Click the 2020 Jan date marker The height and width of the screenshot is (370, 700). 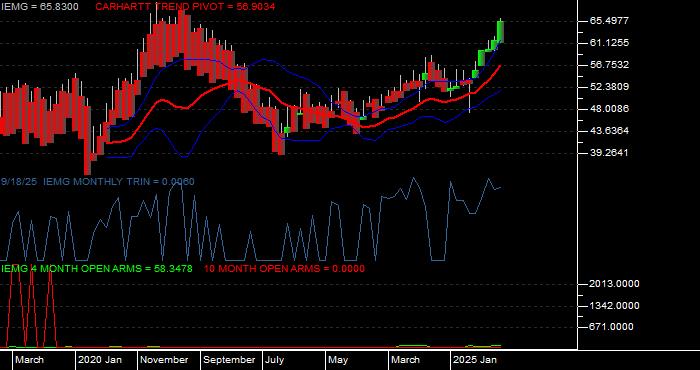coord(100,360)
